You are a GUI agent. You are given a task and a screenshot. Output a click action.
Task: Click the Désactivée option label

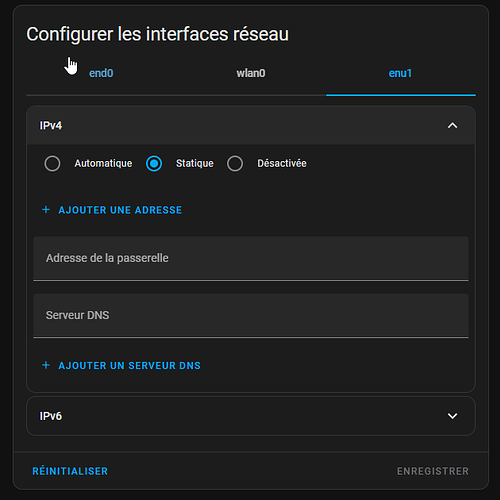point(282,163)
